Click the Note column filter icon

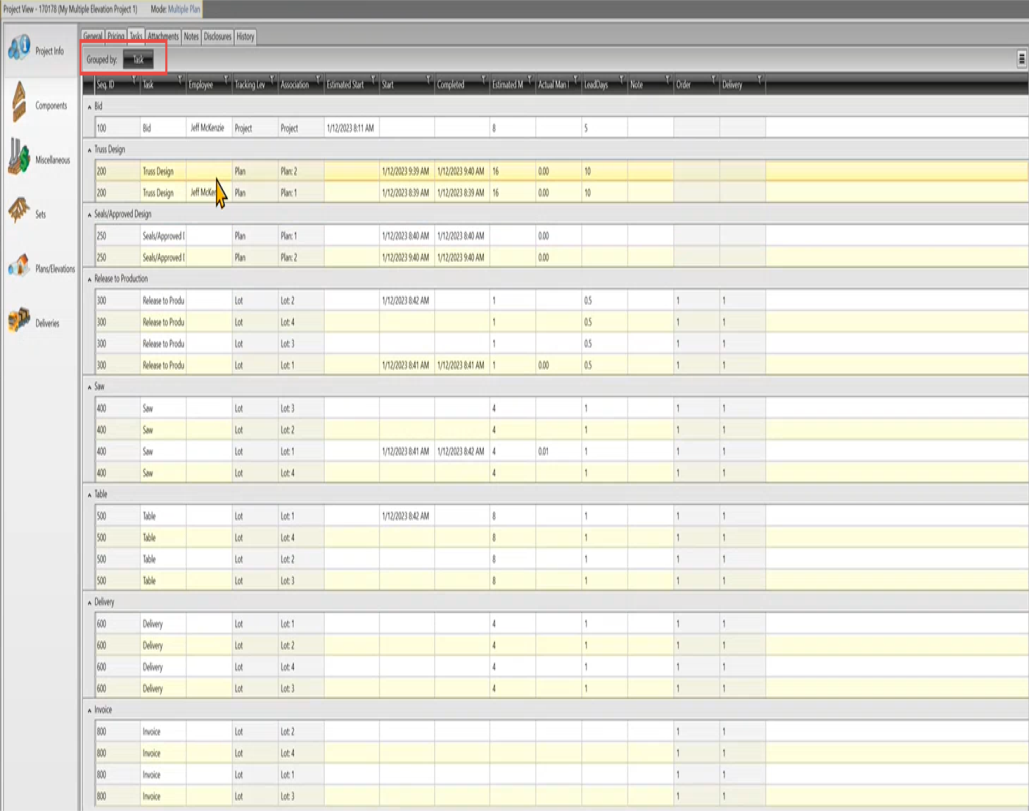click(667, 79)
